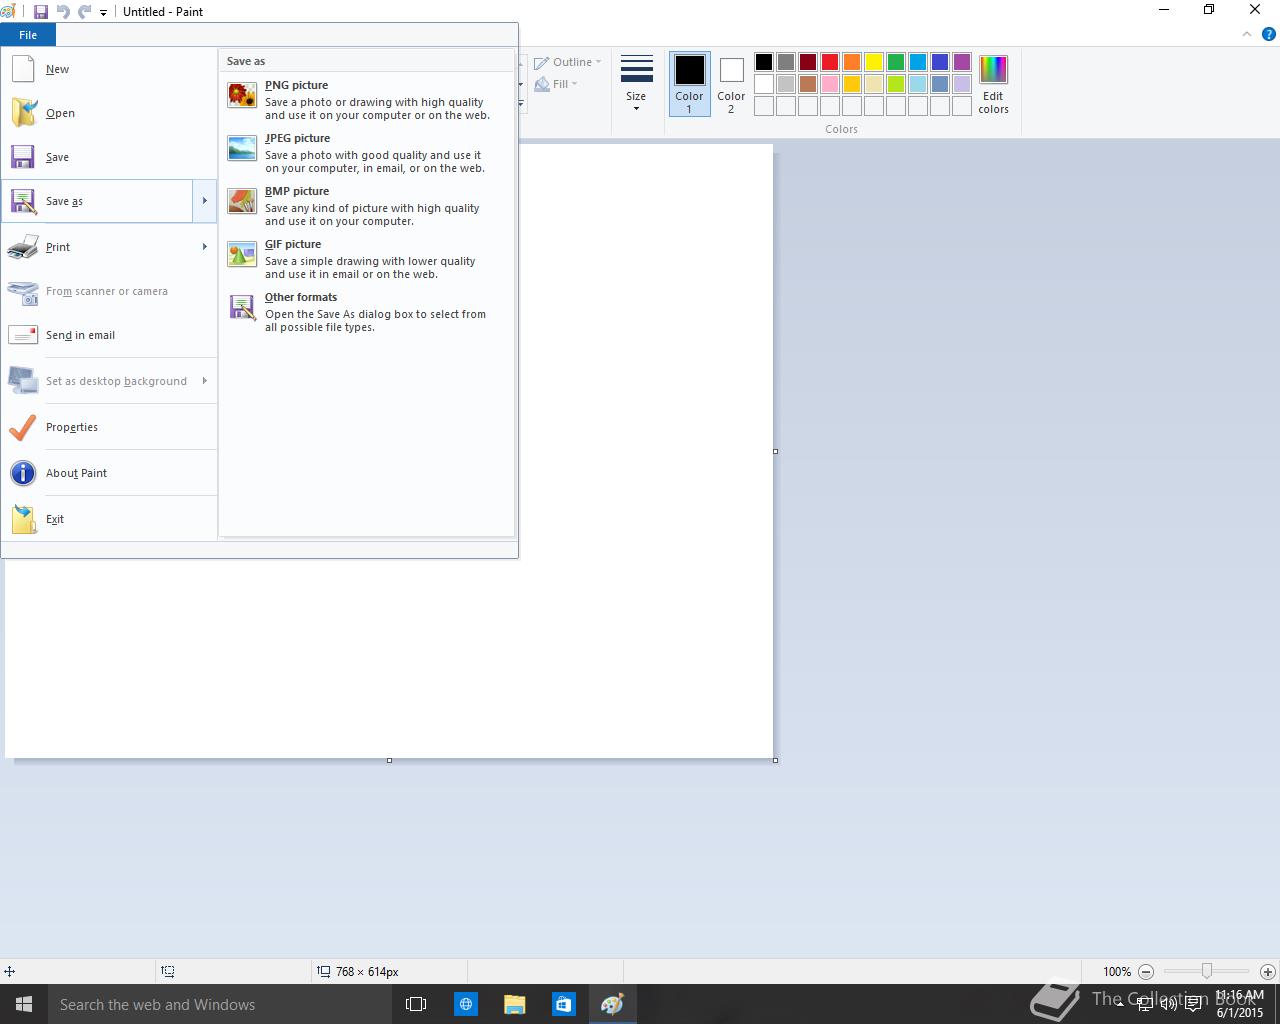
Task: Click the zoom out minus button
Action: coord(1146,971)
